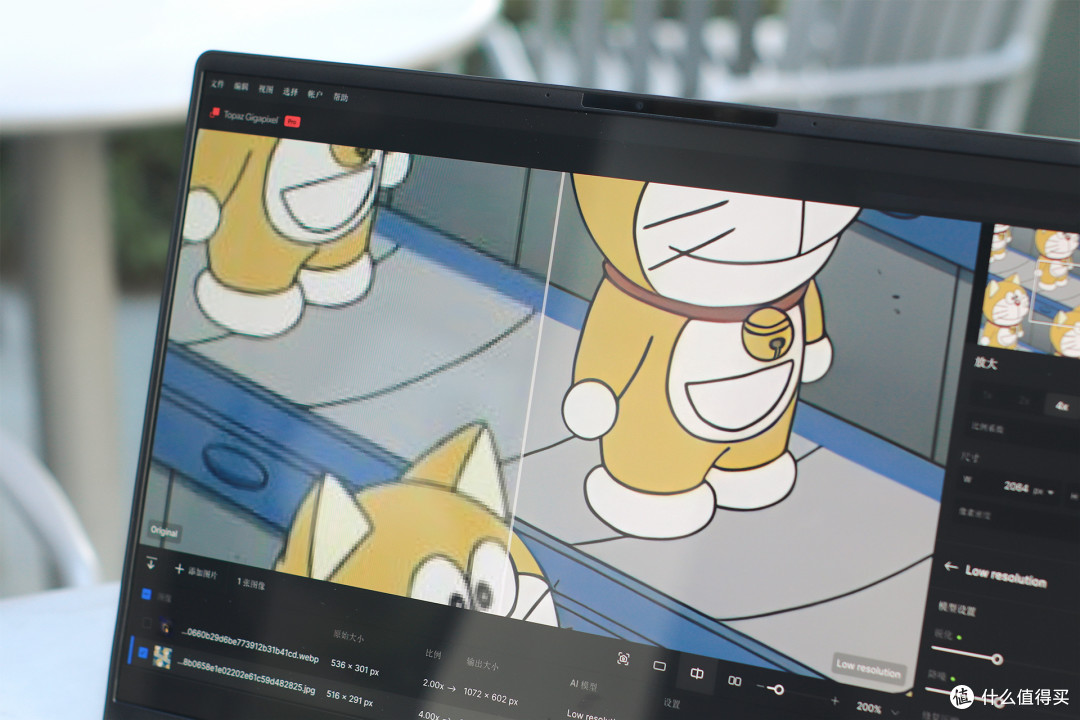Click the back arrow beside Low resolution
The height and width of the screenshot is (720, 1080).
coord(951,566)
